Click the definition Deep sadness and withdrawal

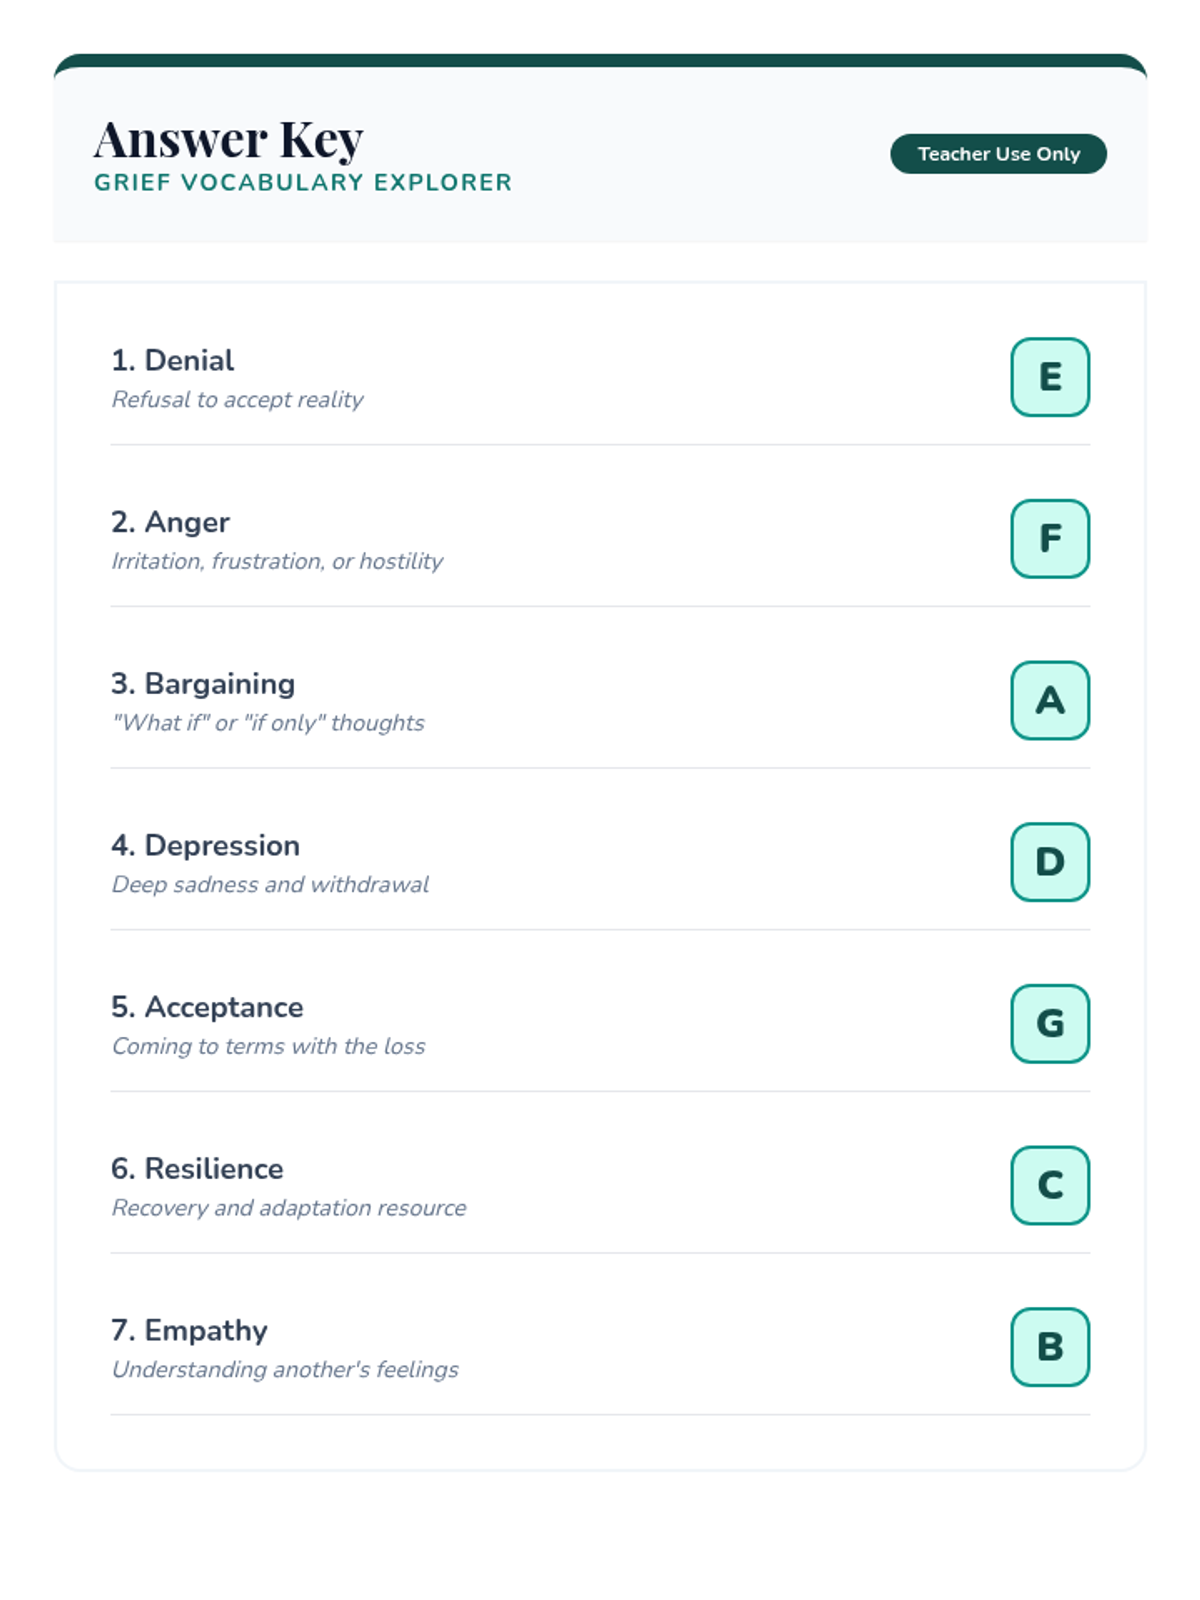[x=270, y=885]
